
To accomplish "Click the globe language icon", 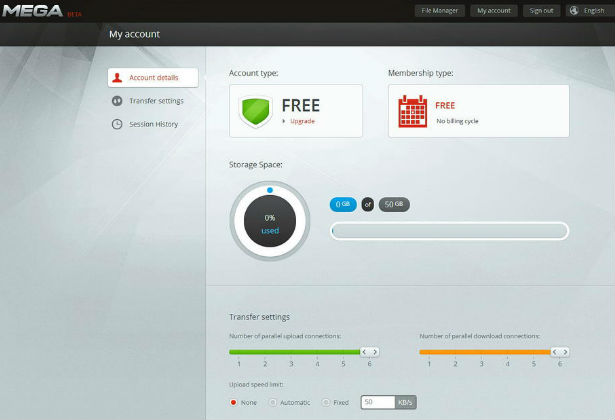I will coord(574,11).
